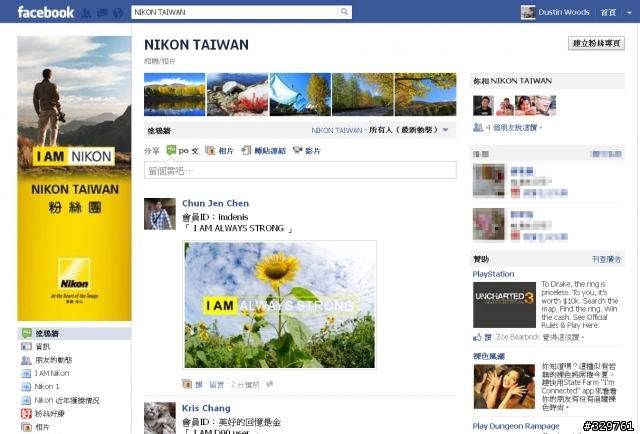The width and height of the screenshot is (640, 434).
Task: Open Chun Jen Chen's avatar
Action: pyautogui.click(x=160, y=214)
